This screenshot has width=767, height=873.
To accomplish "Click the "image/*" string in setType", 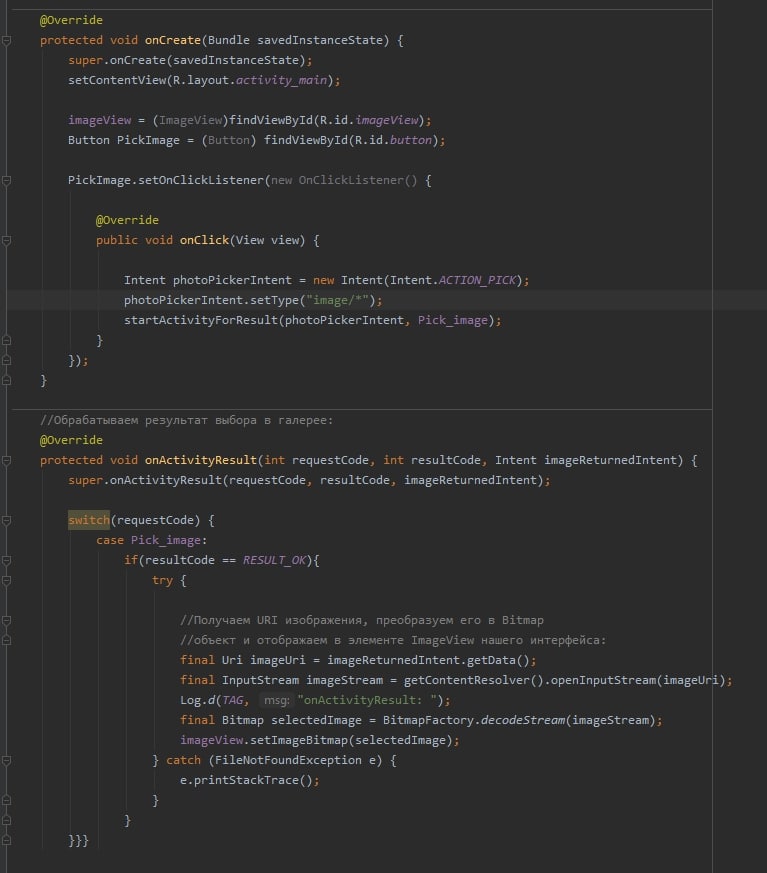I will pos(337,300).
